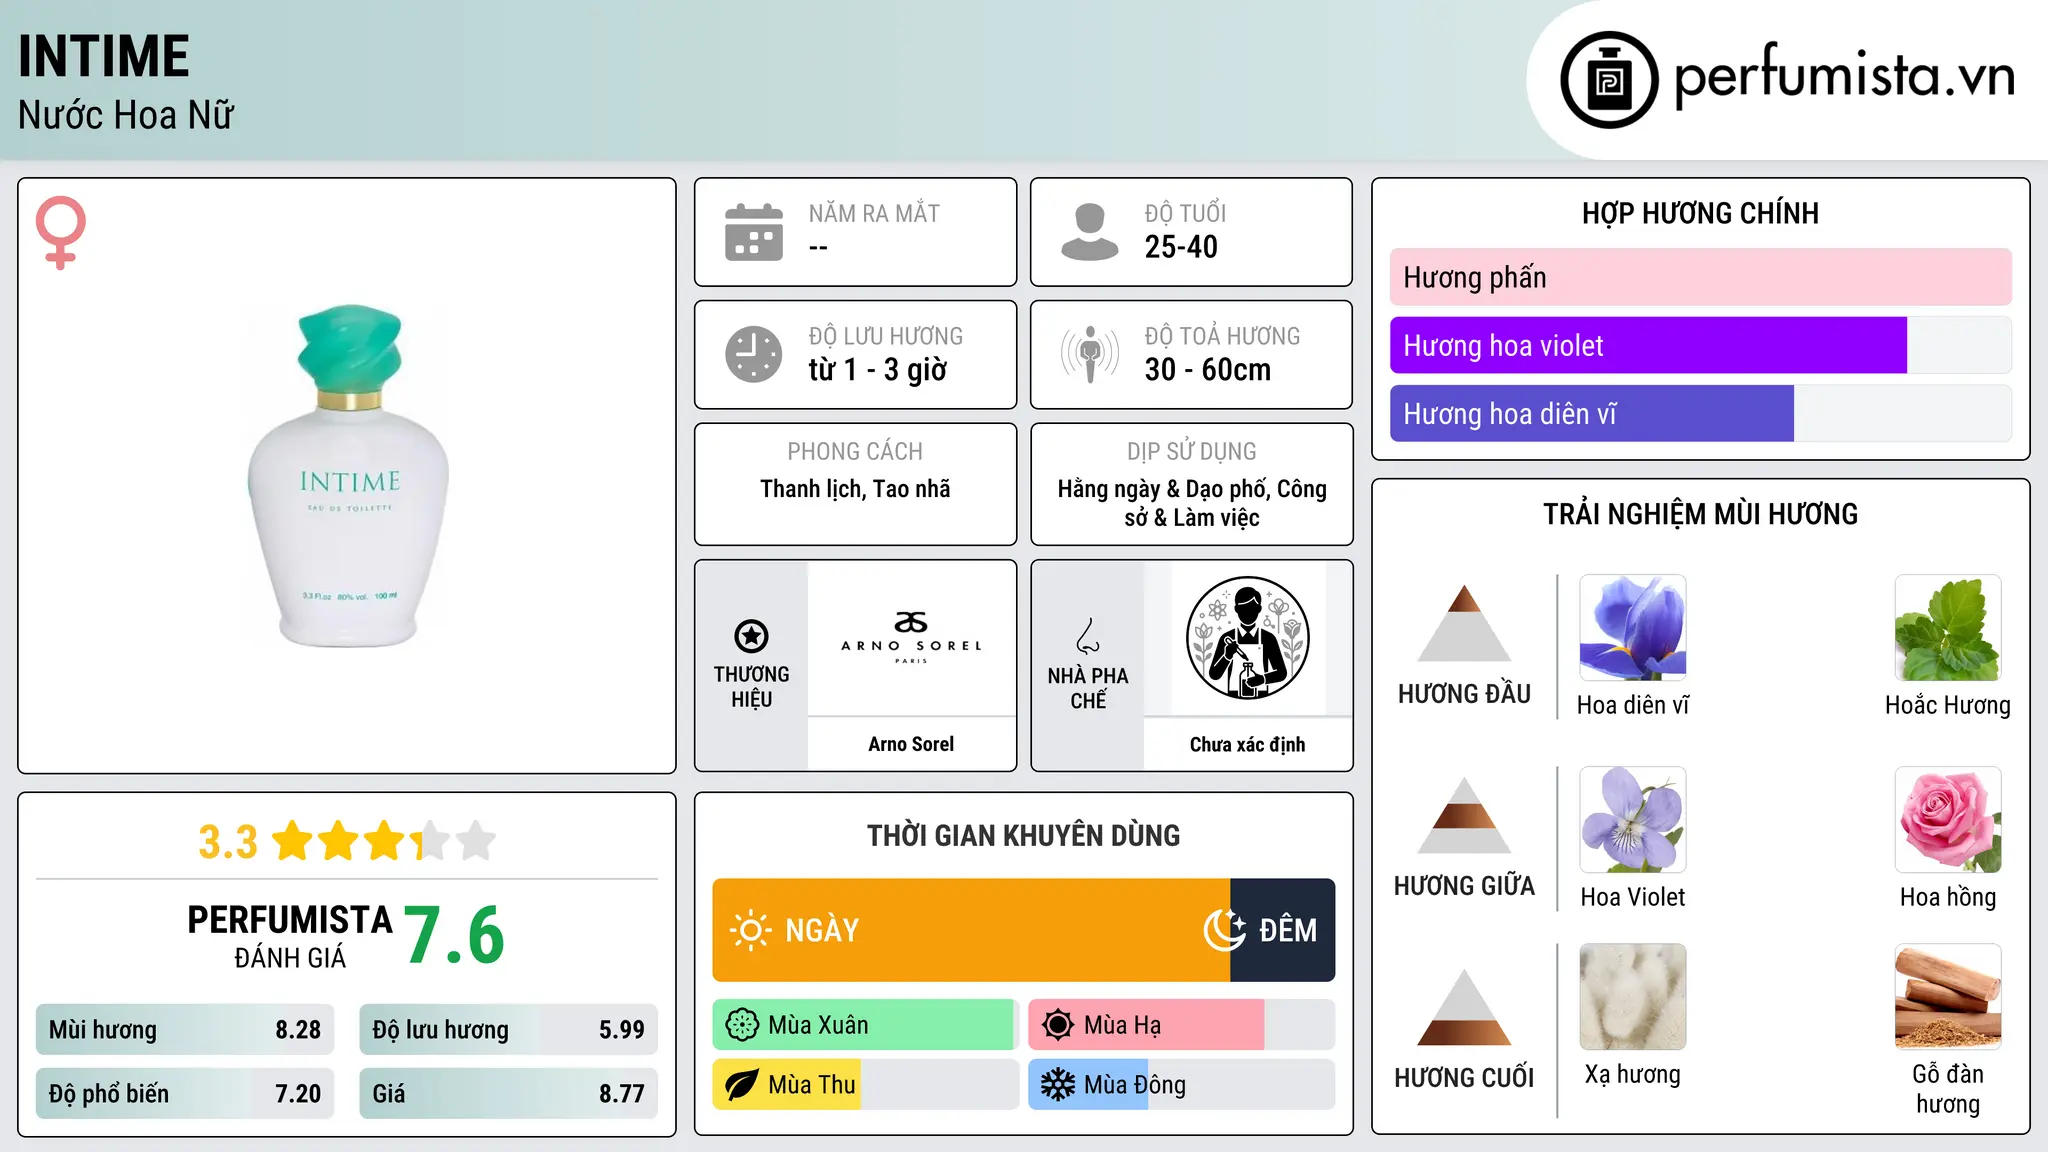This screenshot has width=2048, height=1152.
Task: Click the perfumista.vn site name
Action: 1845,75
